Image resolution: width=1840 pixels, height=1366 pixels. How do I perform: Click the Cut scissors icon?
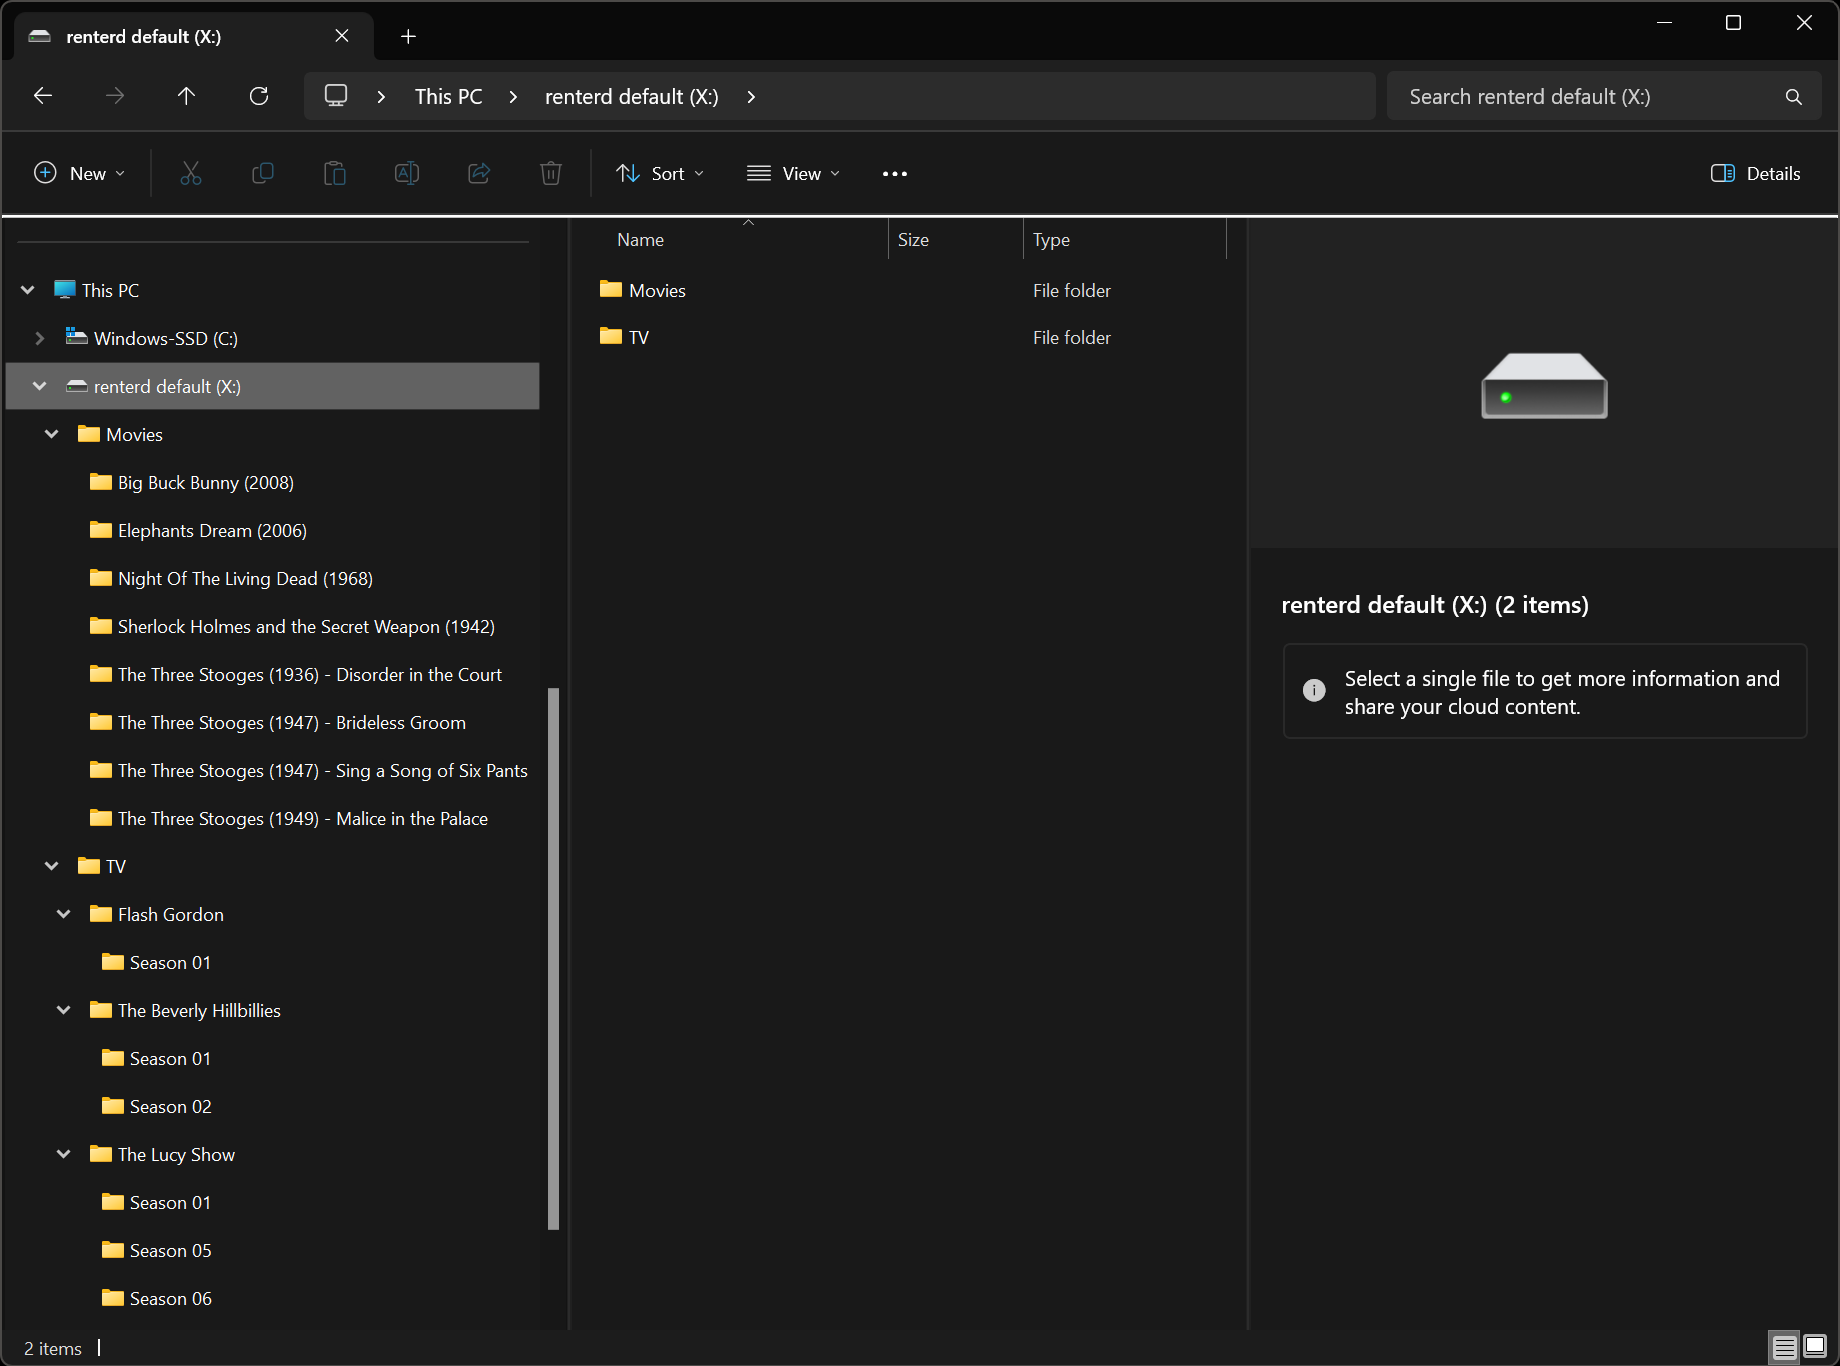191,173
